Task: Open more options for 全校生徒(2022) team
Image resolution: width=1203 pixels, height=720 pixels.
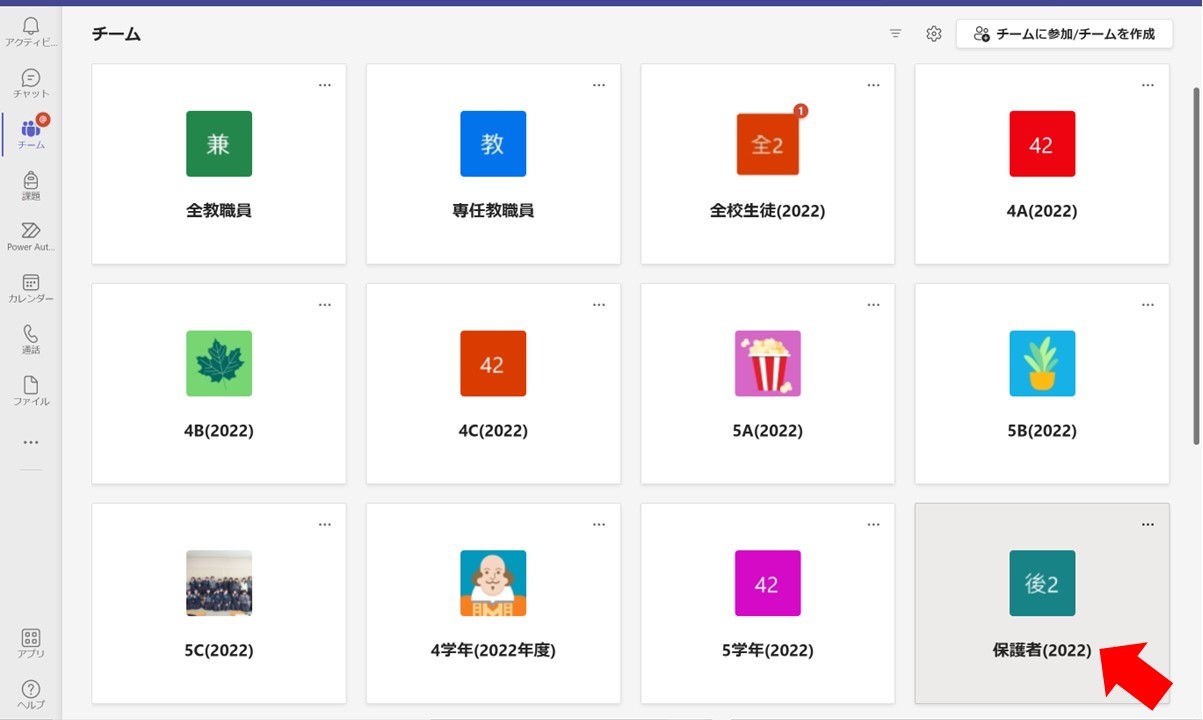Action: pyautogui.click(x=874, y=85)
